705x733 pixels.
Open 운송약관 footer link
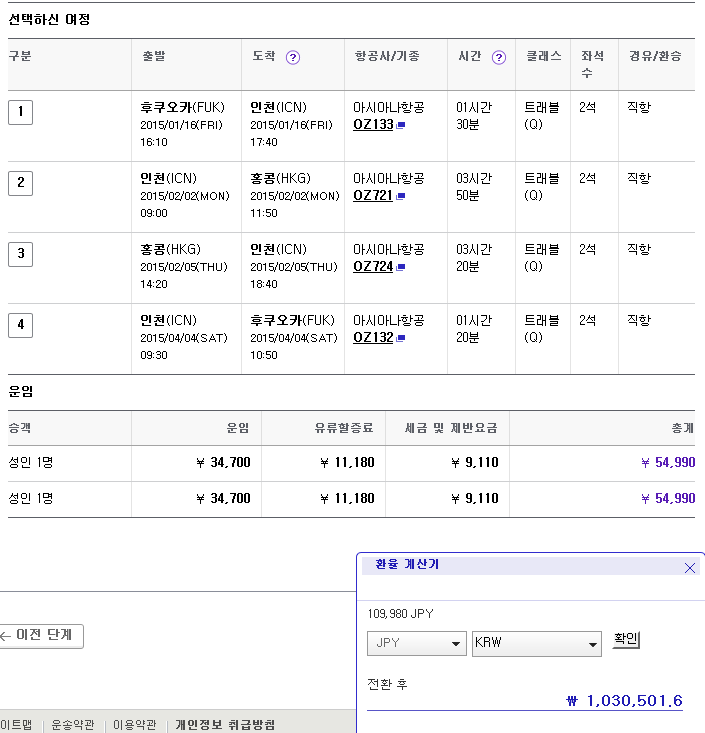[73, 725]
